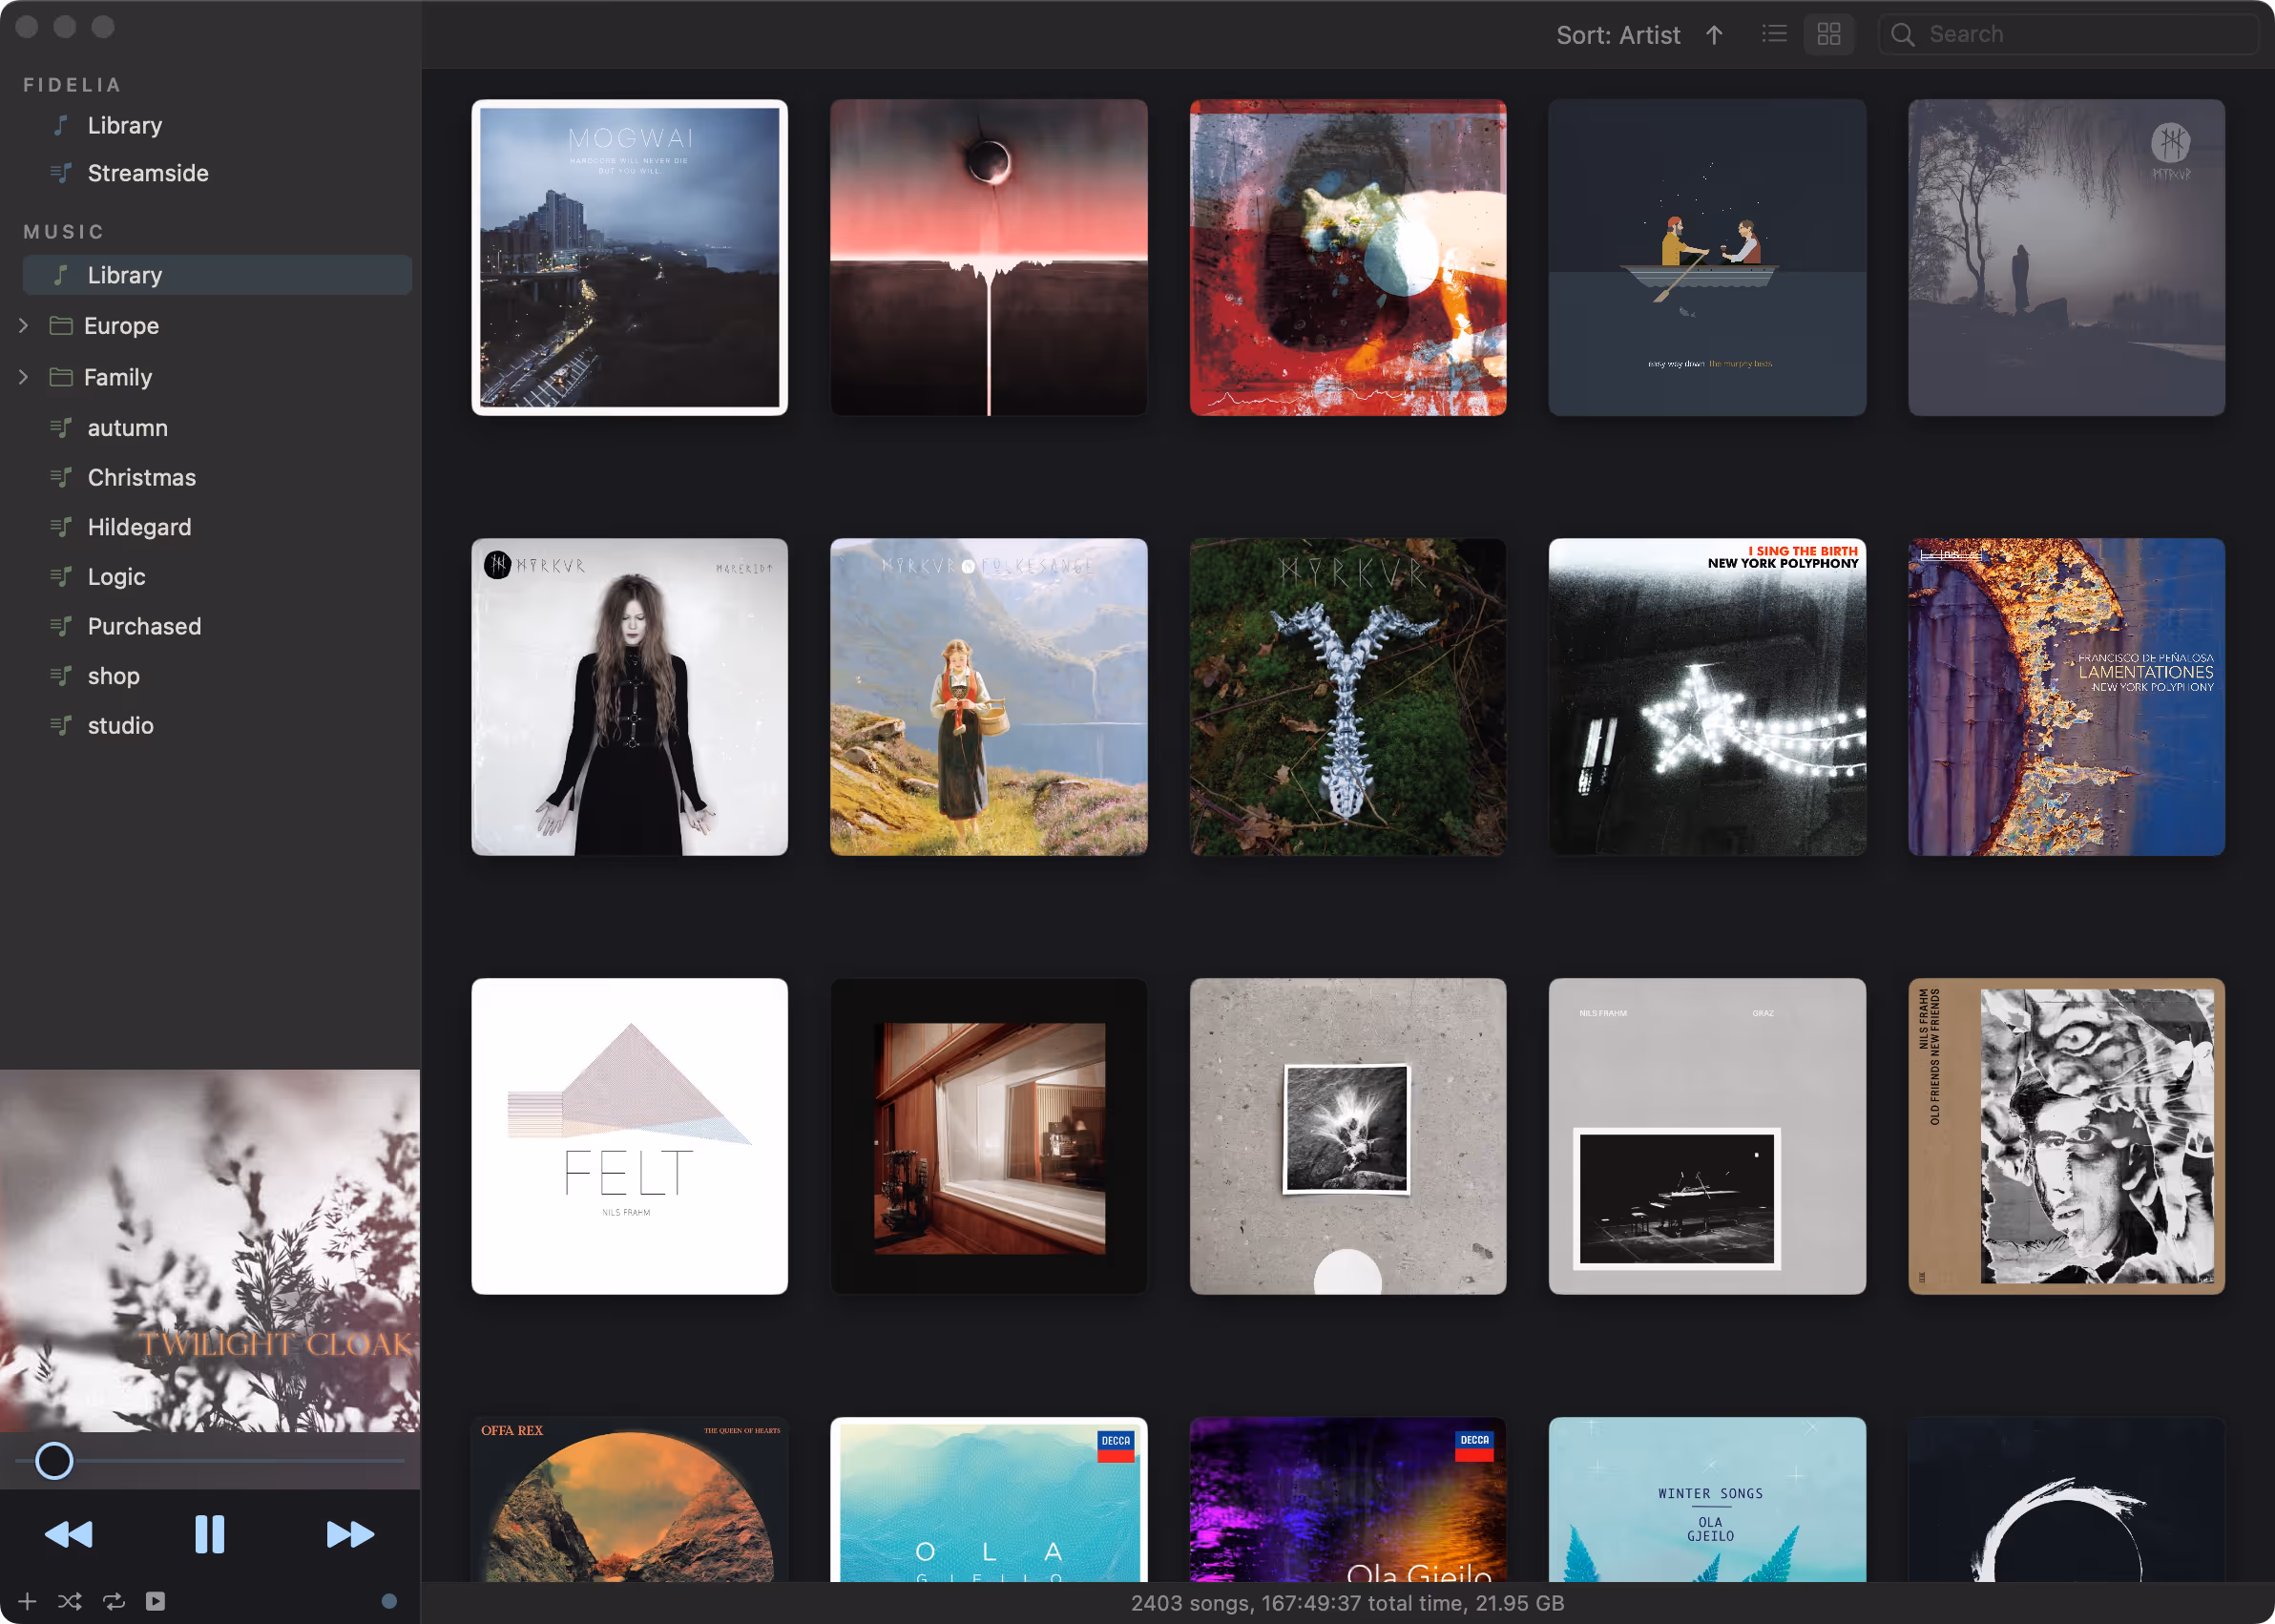
Task: Toggle shuffle mode
Action: [x=70, y=1601]
